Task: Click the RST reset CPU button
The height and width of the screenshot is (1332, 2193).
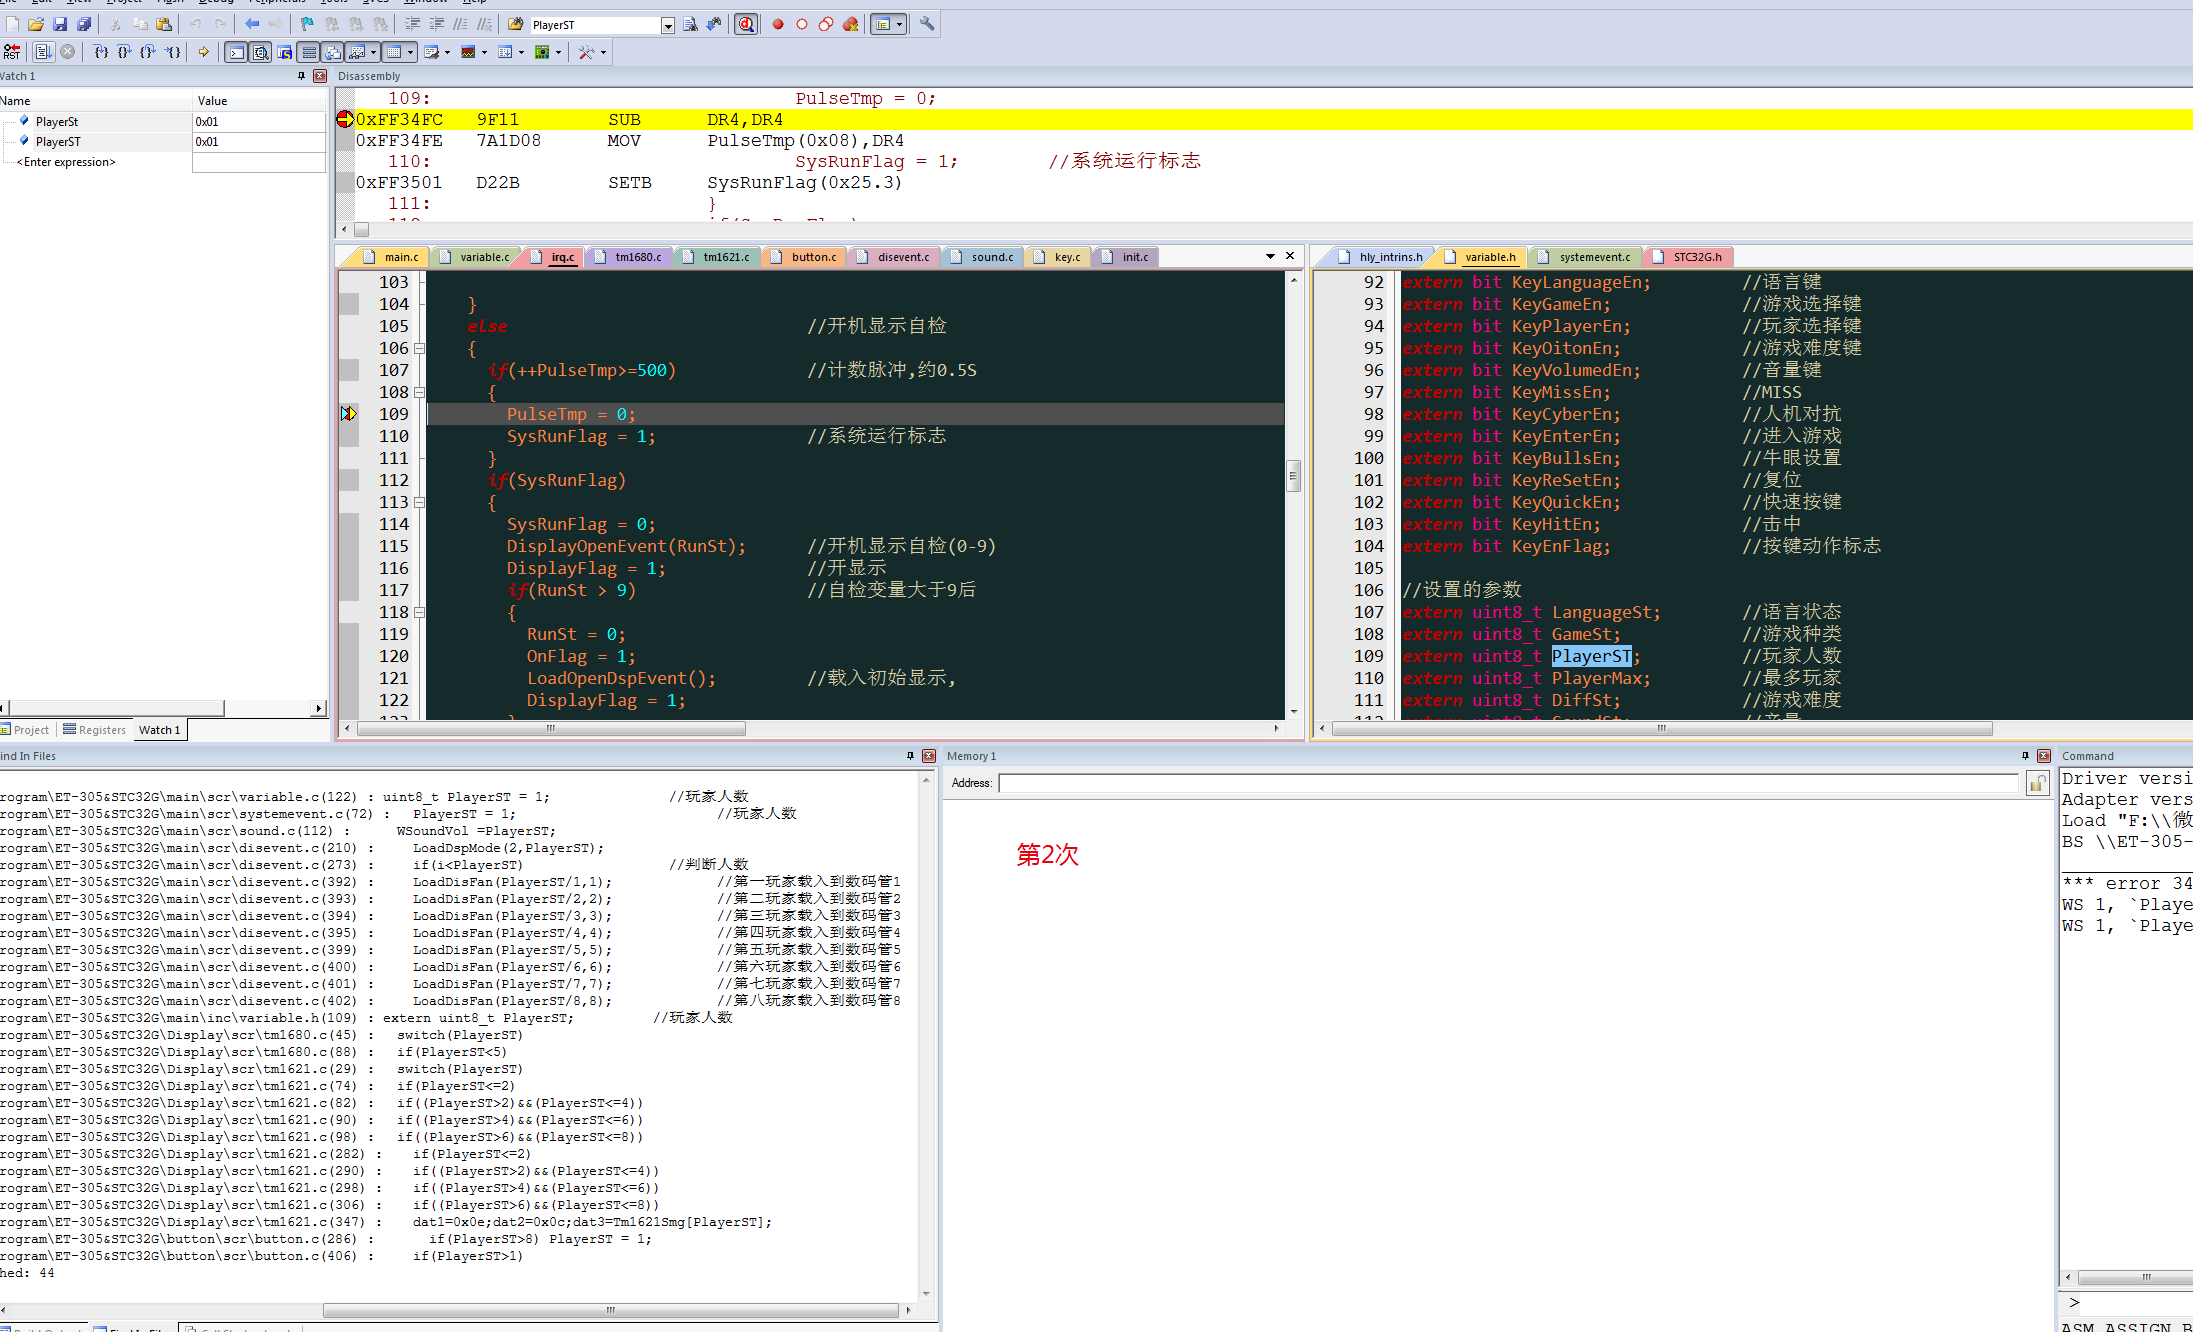Action: 12,52
